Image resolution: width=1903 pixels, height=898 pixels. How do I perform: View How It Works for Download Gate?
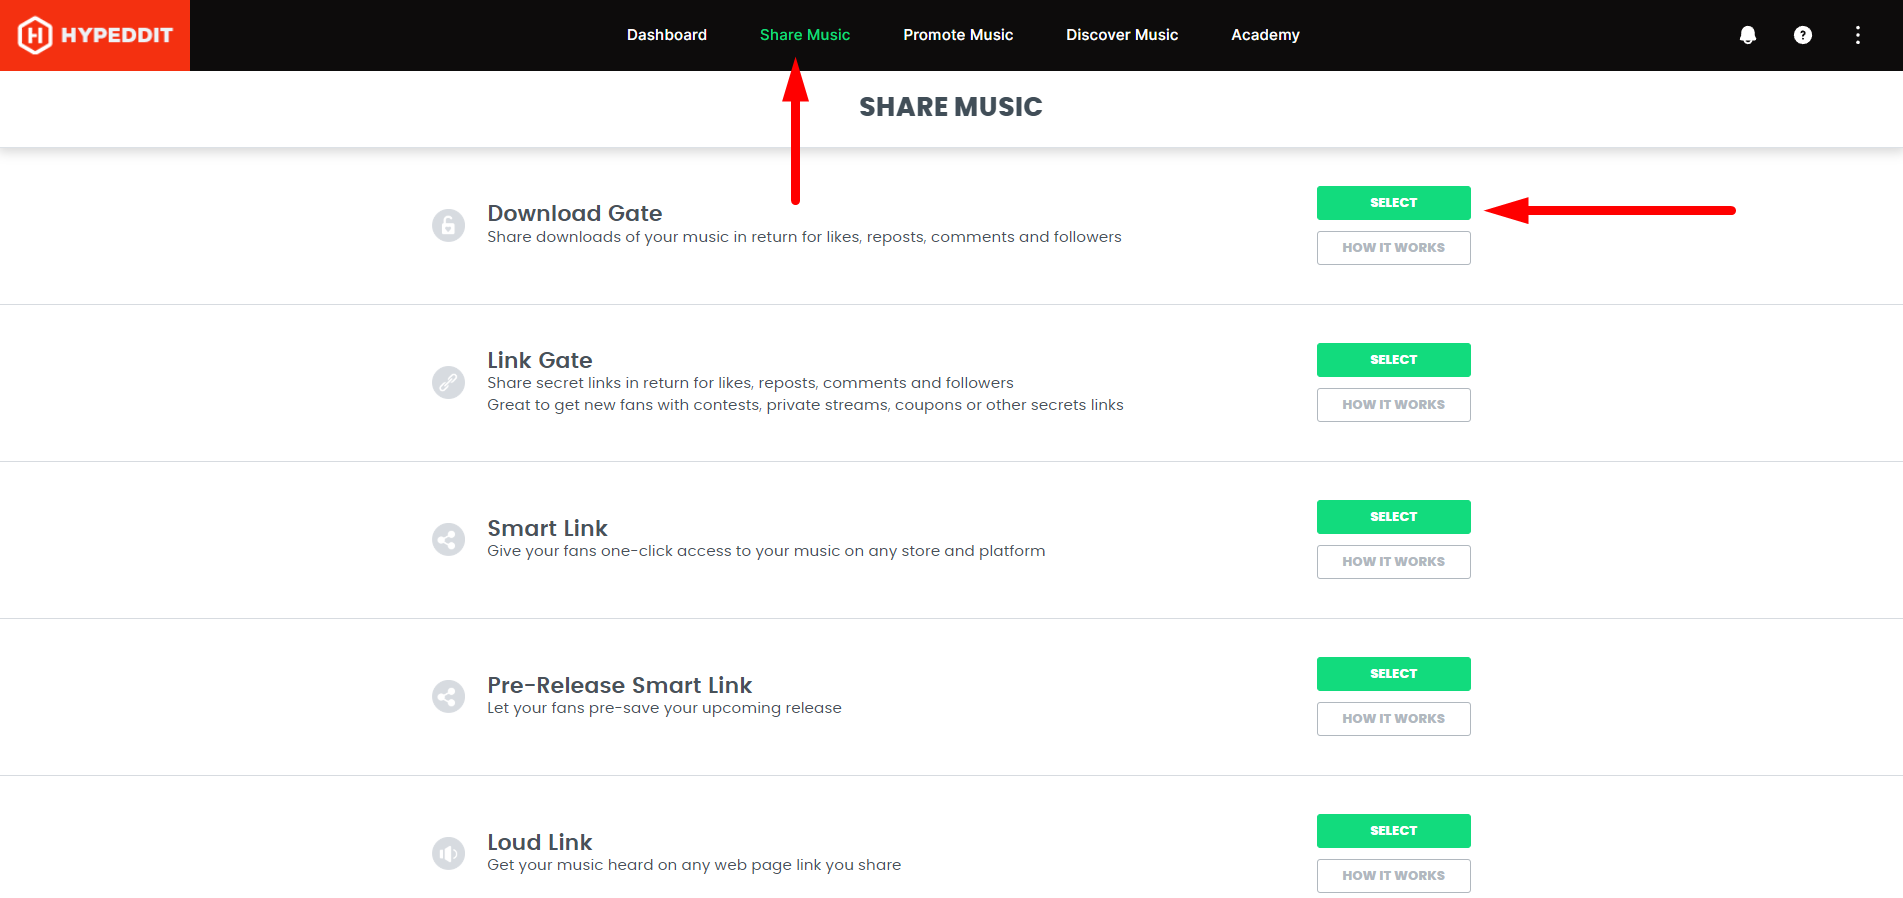pos(1393,248)
